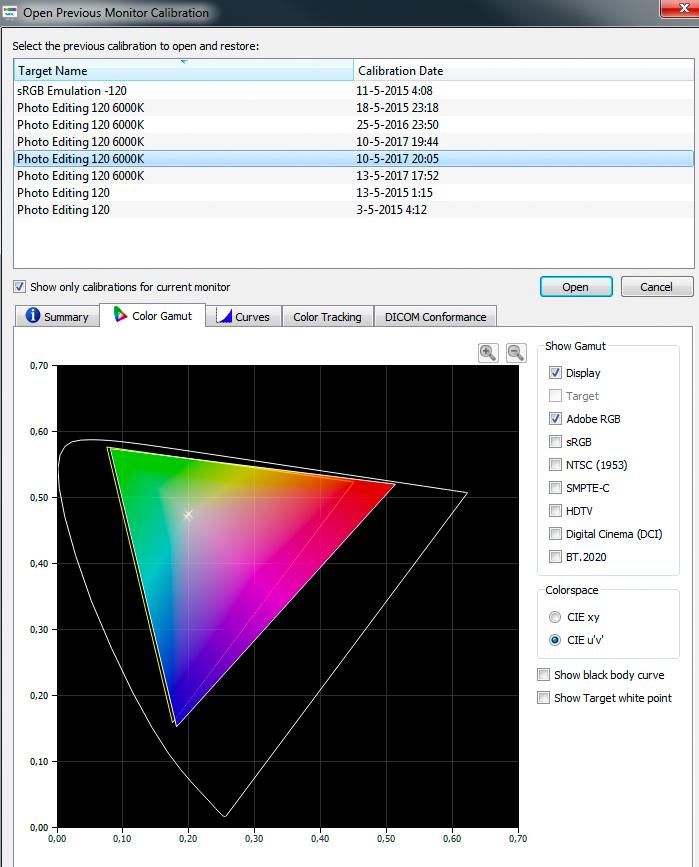699x867 pixels.
Task: Open the Color Tracking tab
Action: tap(327, 316)
